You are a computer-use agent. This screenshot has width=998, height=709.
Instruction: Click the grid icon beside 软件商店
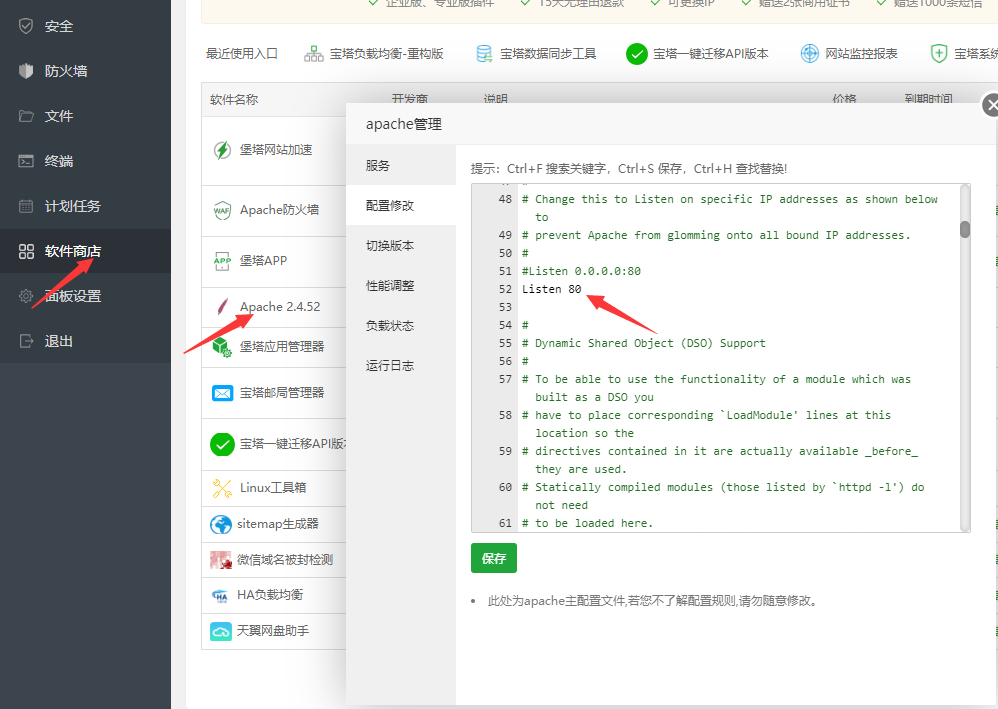[x=26, y=251]
